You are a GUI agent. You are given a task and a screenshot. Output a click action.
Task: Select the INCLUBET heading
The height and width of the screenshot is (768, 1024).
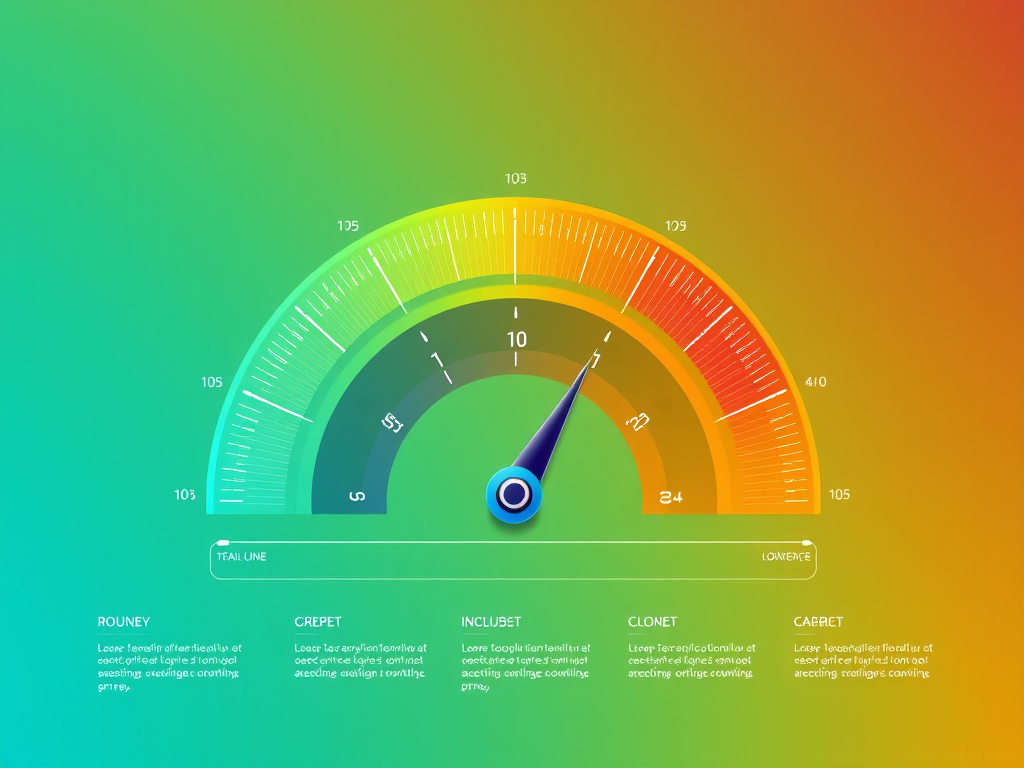tap(491, 622)
